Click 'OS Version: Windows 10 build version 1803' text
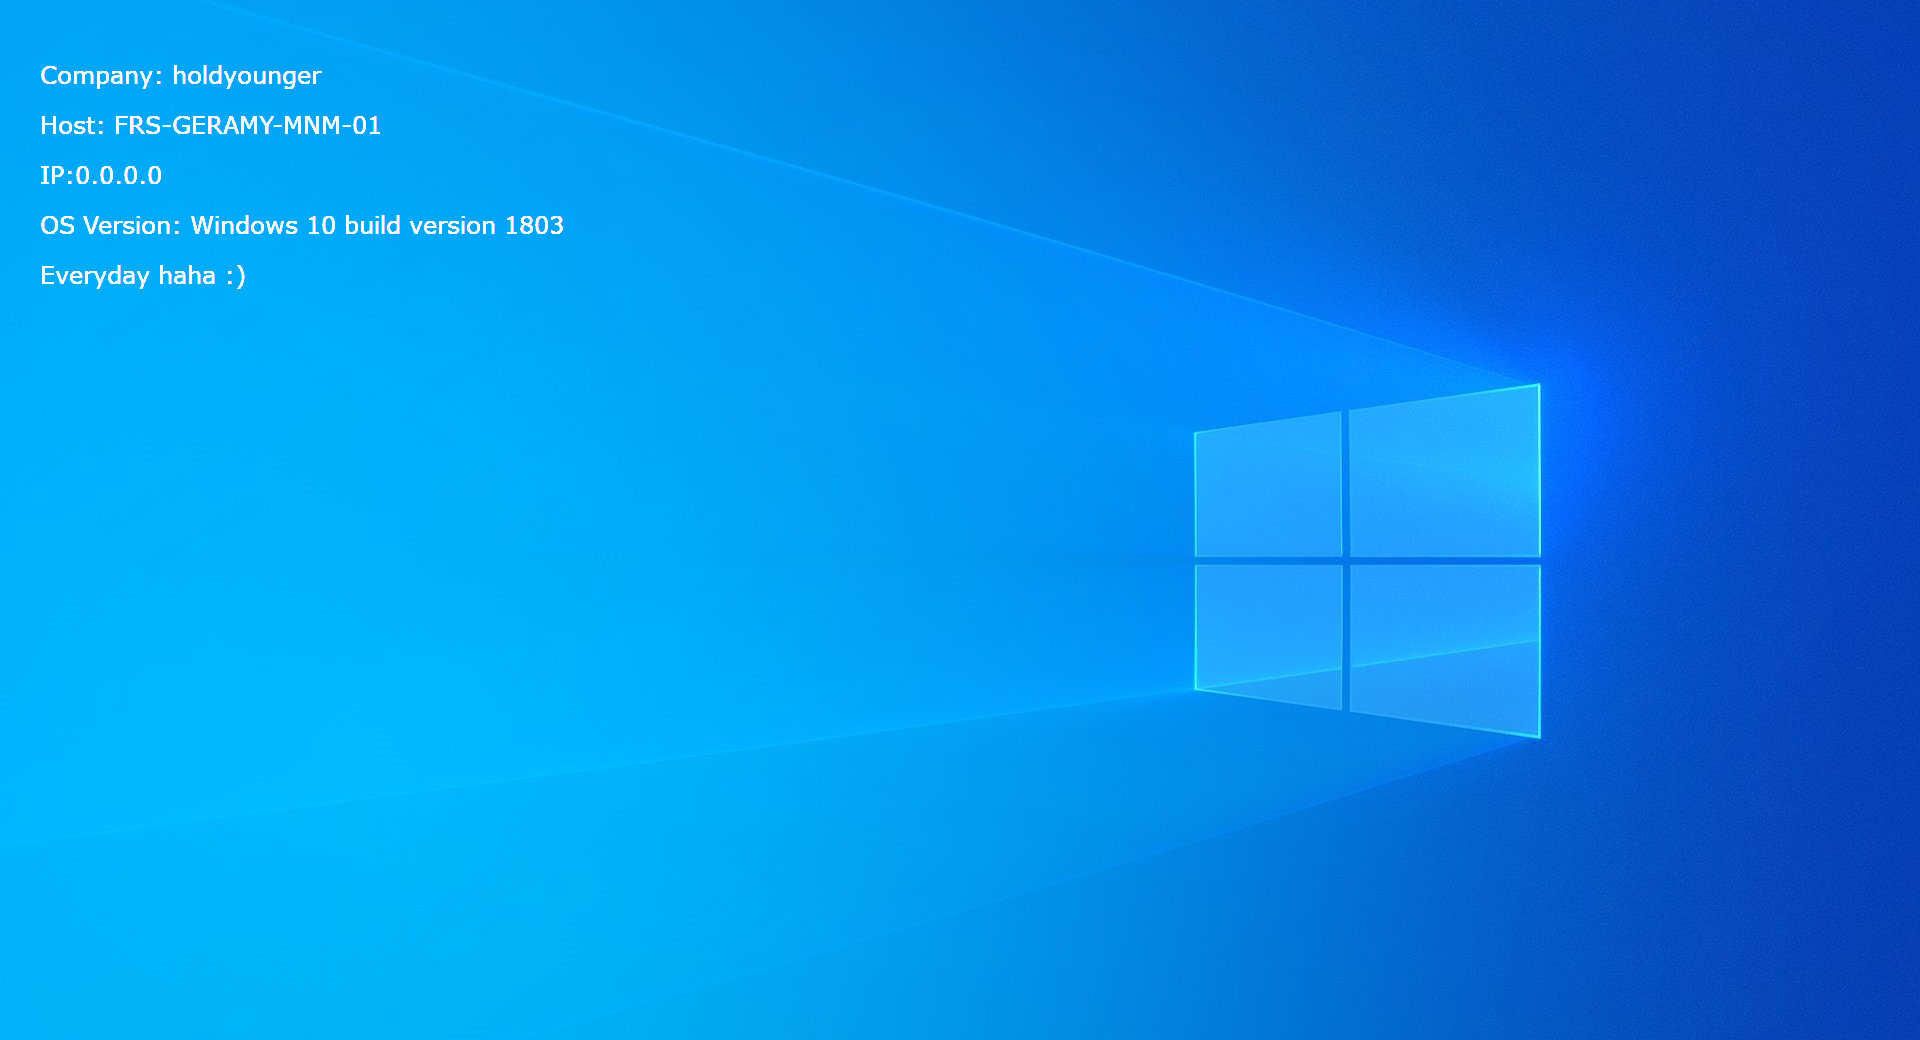Viewport: 1920px width, 1040px height. pos(302,225)
